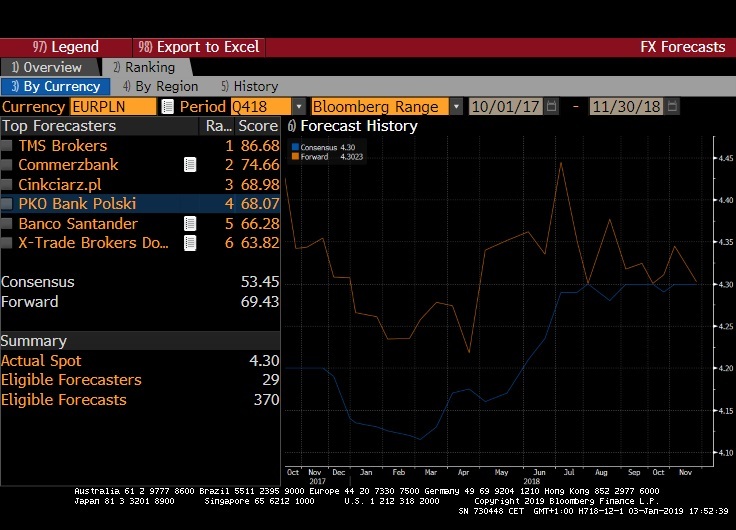This screenshot has height=530, width=736.
Task: Open the currency lookup icon beside EURPLN
Action: 168,106
